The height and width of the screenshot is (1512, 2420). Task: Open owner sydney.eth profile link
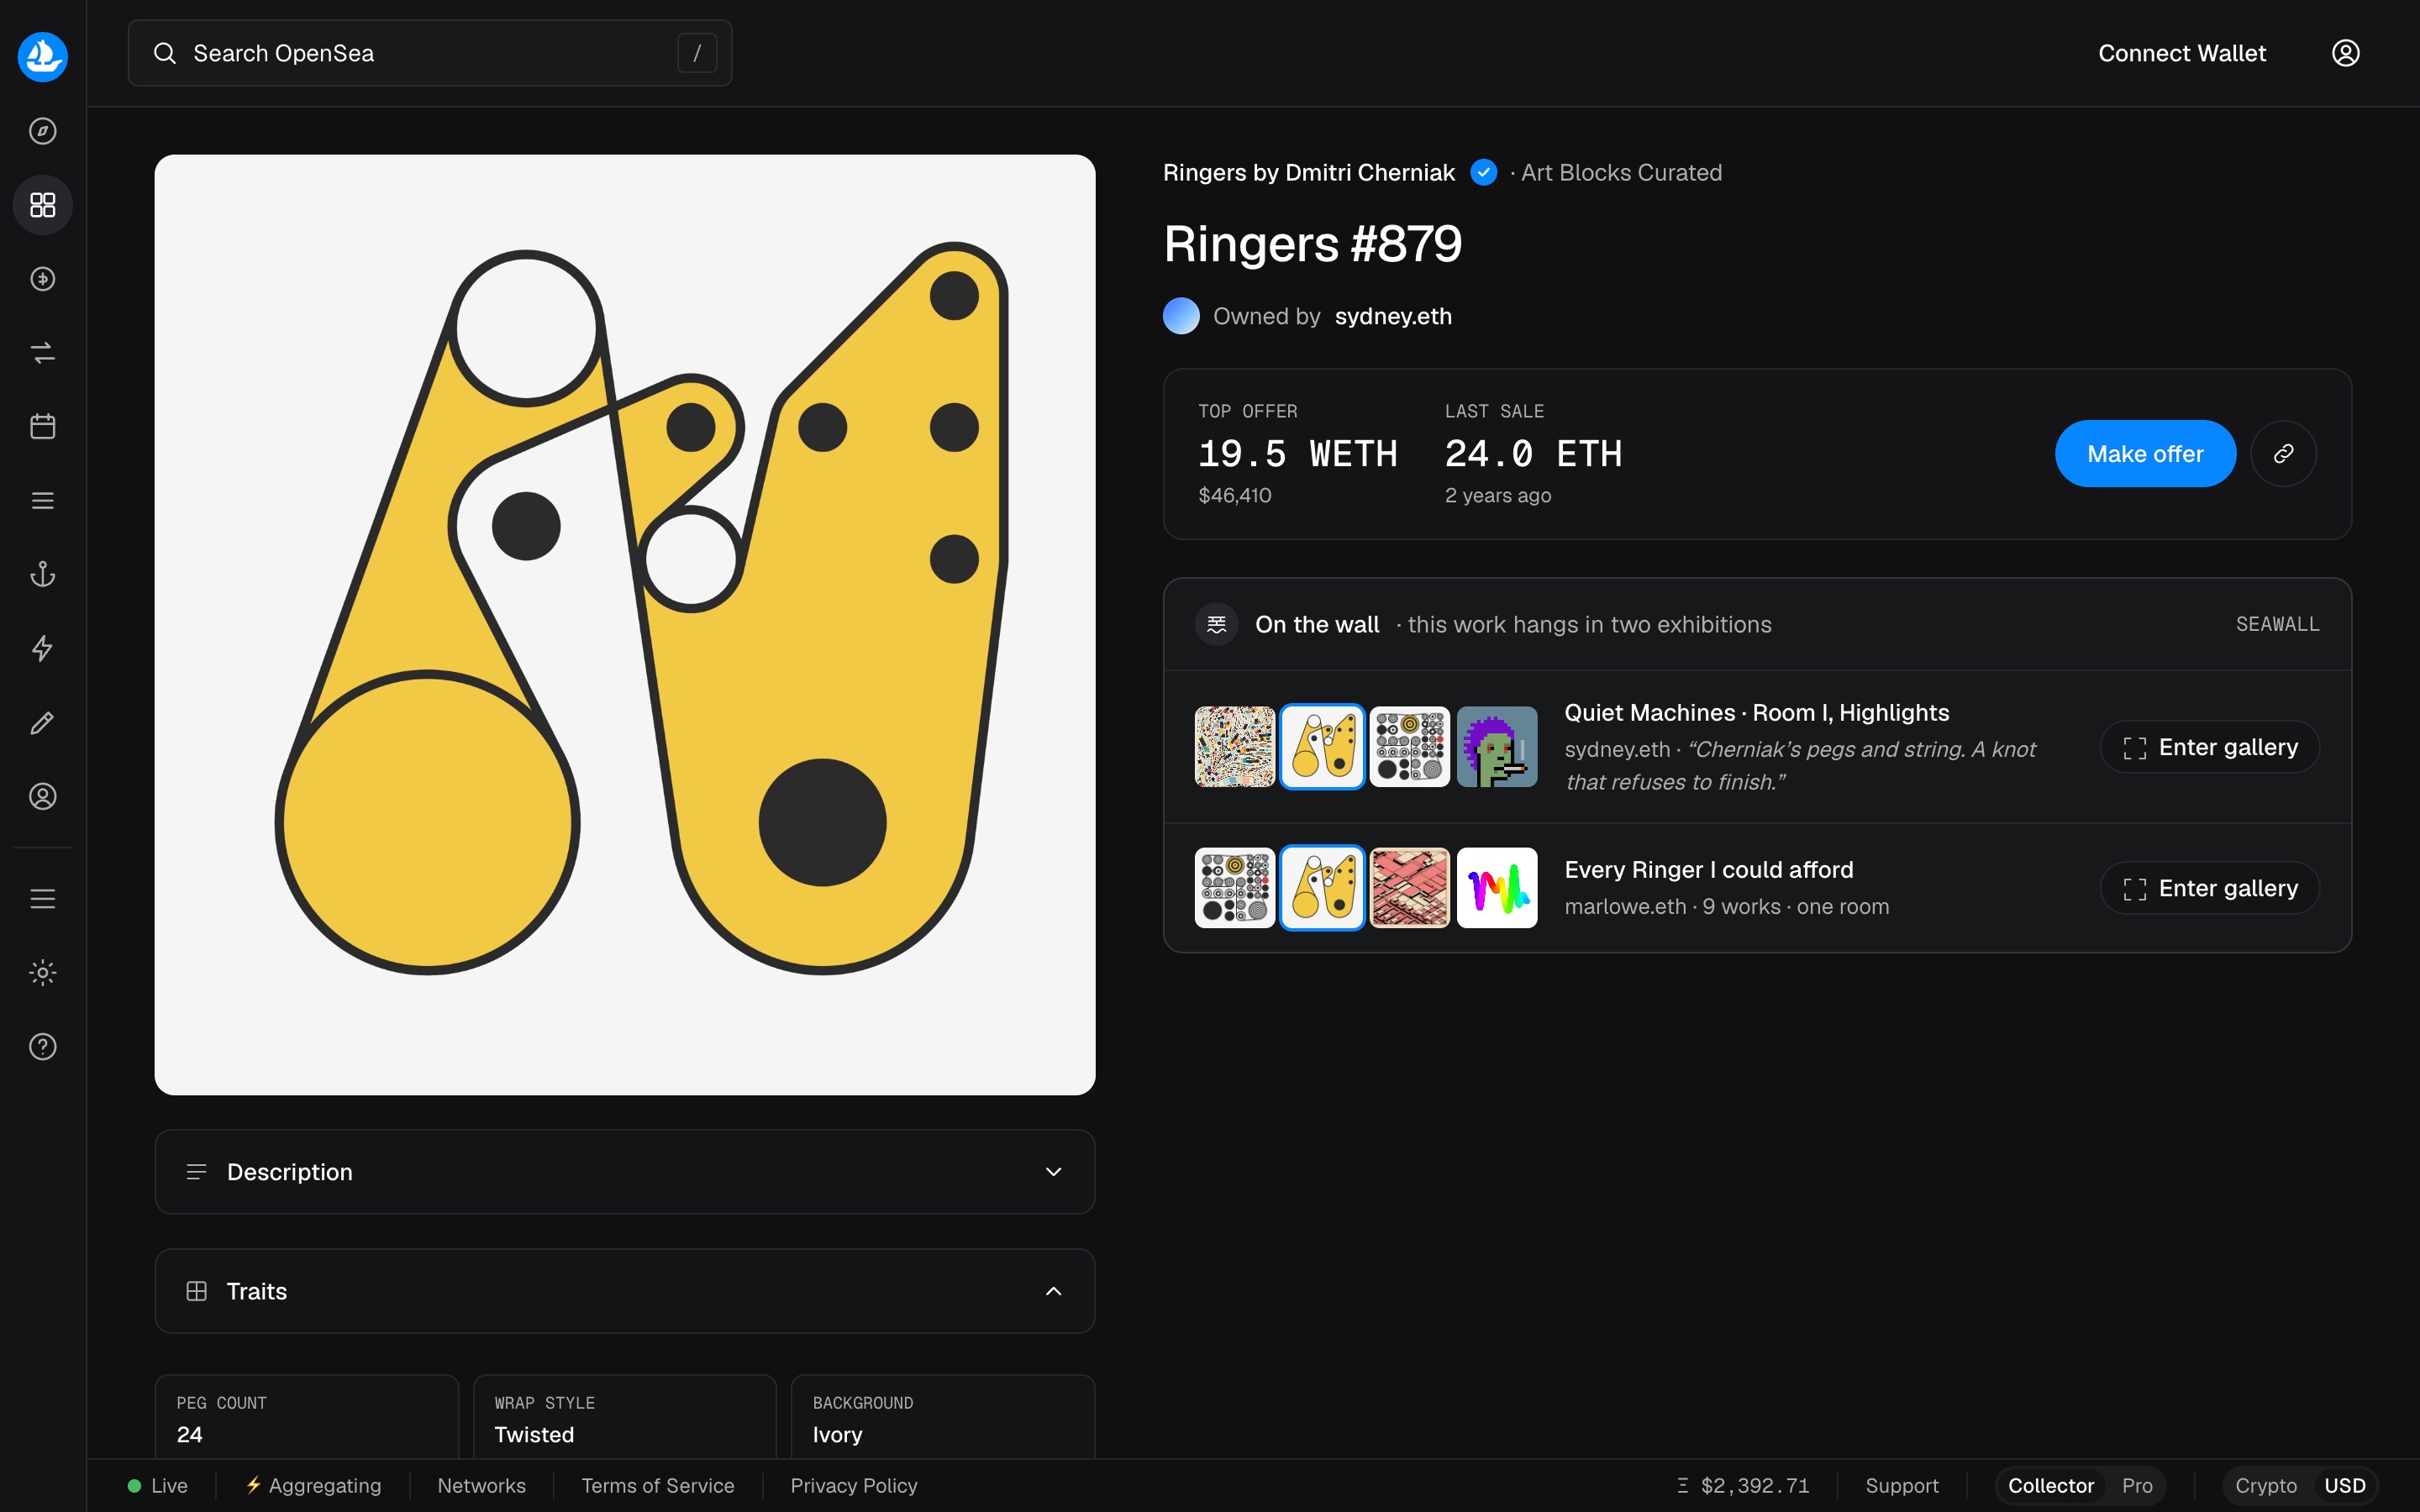(x=1393, y=316)
